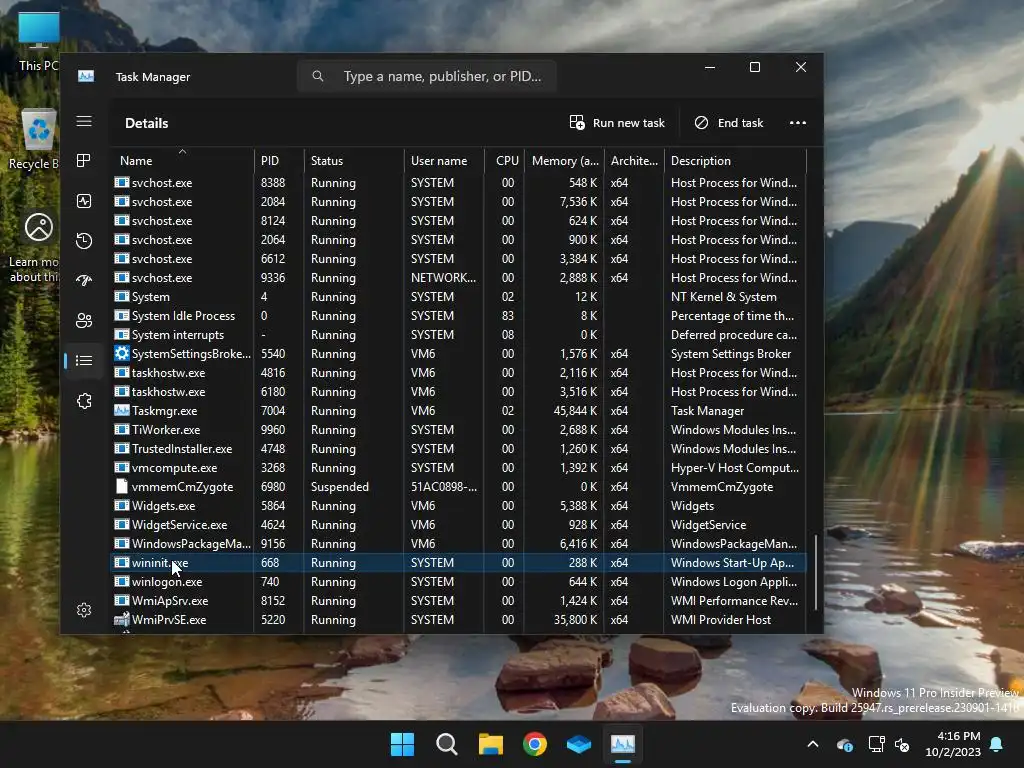1024x768 pixels.
Task: Select TrustedInstaller.exe in the list
Action: click(459, 449)
